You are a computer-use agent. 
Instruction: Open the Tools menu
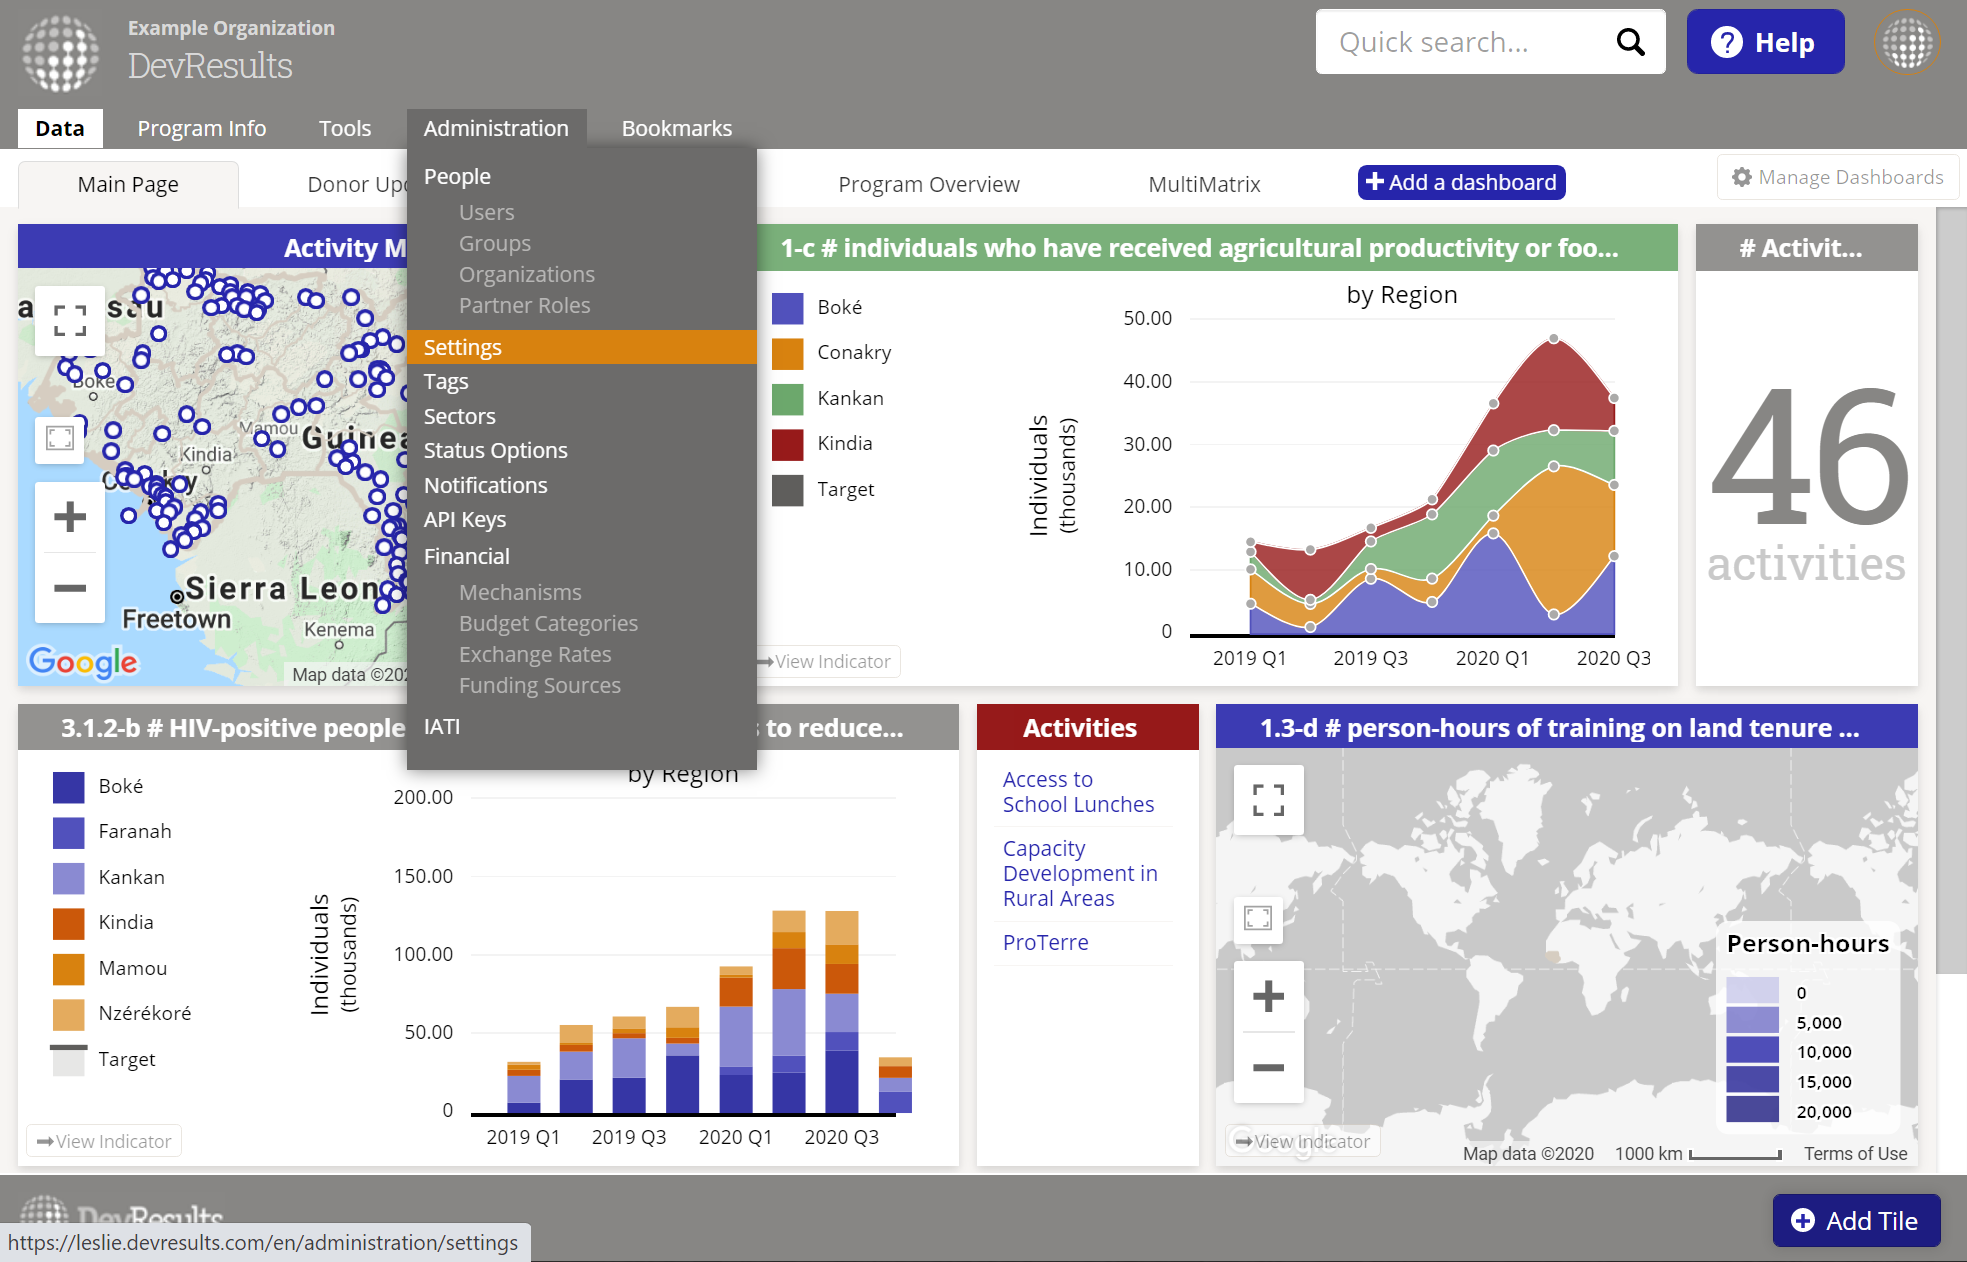point(344,128)
